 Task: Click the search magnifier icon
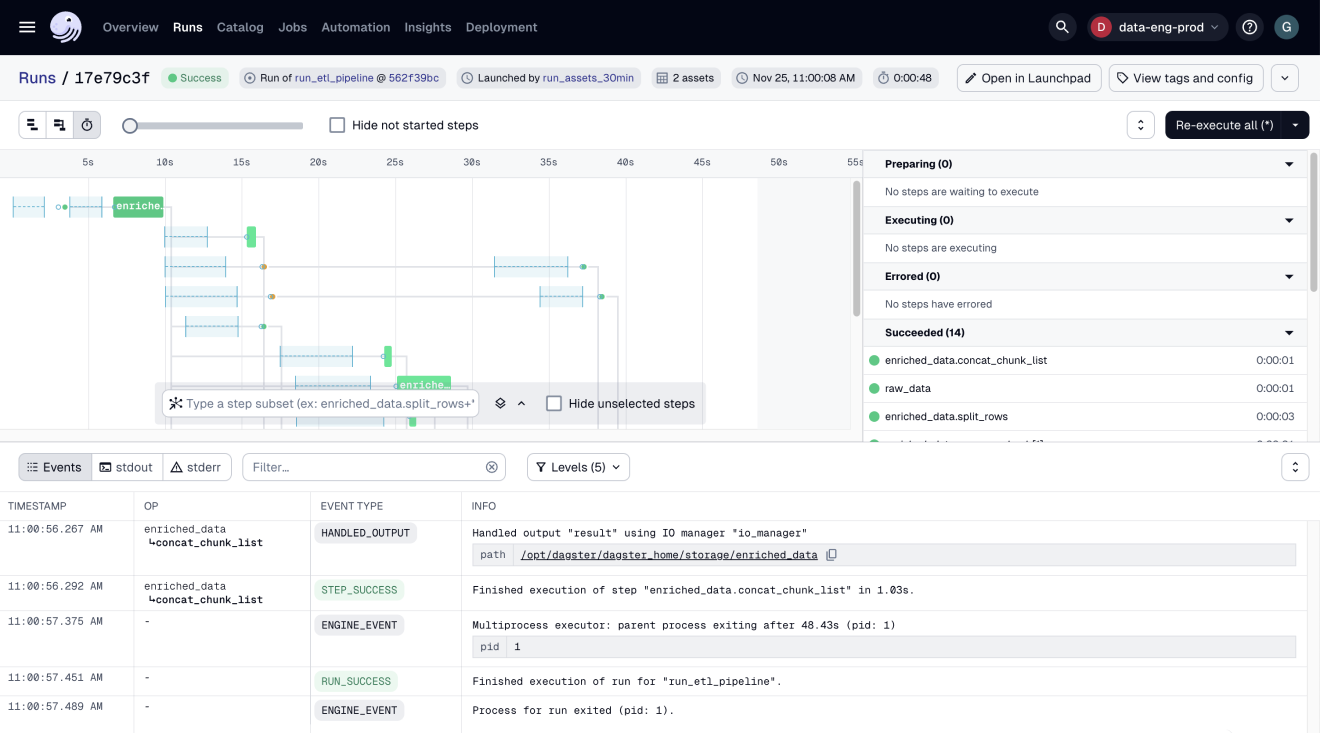pos(1062,27)
